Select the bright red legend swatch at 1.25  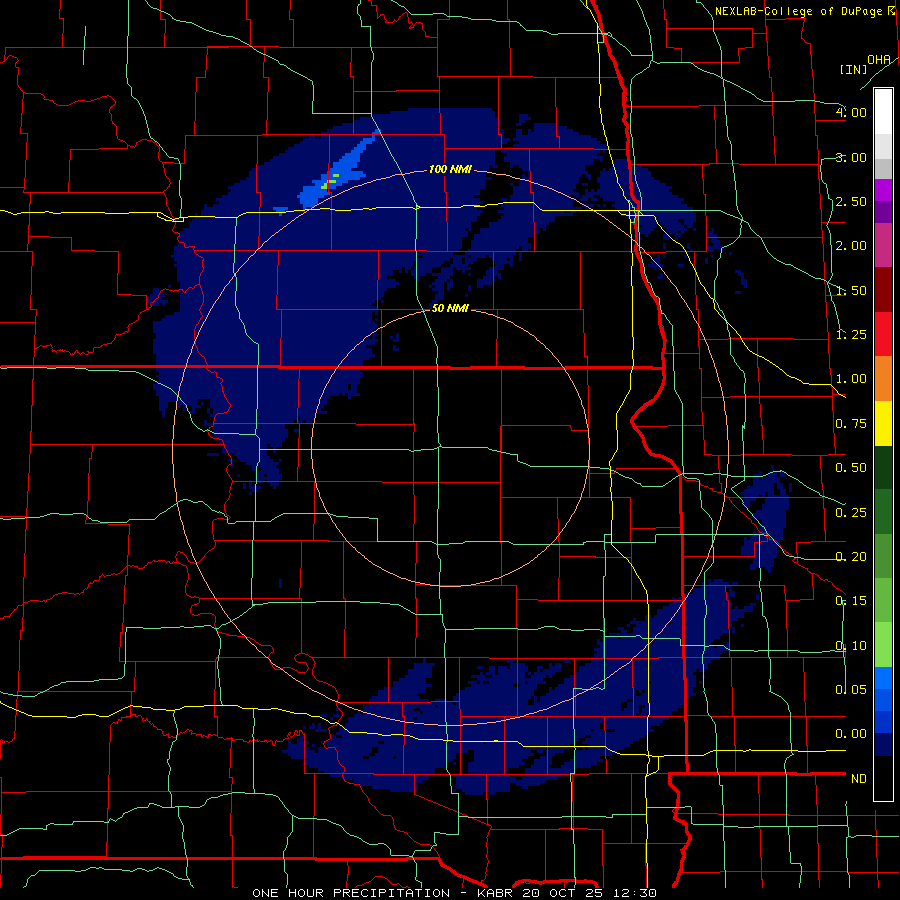click(x=883, y=334)
